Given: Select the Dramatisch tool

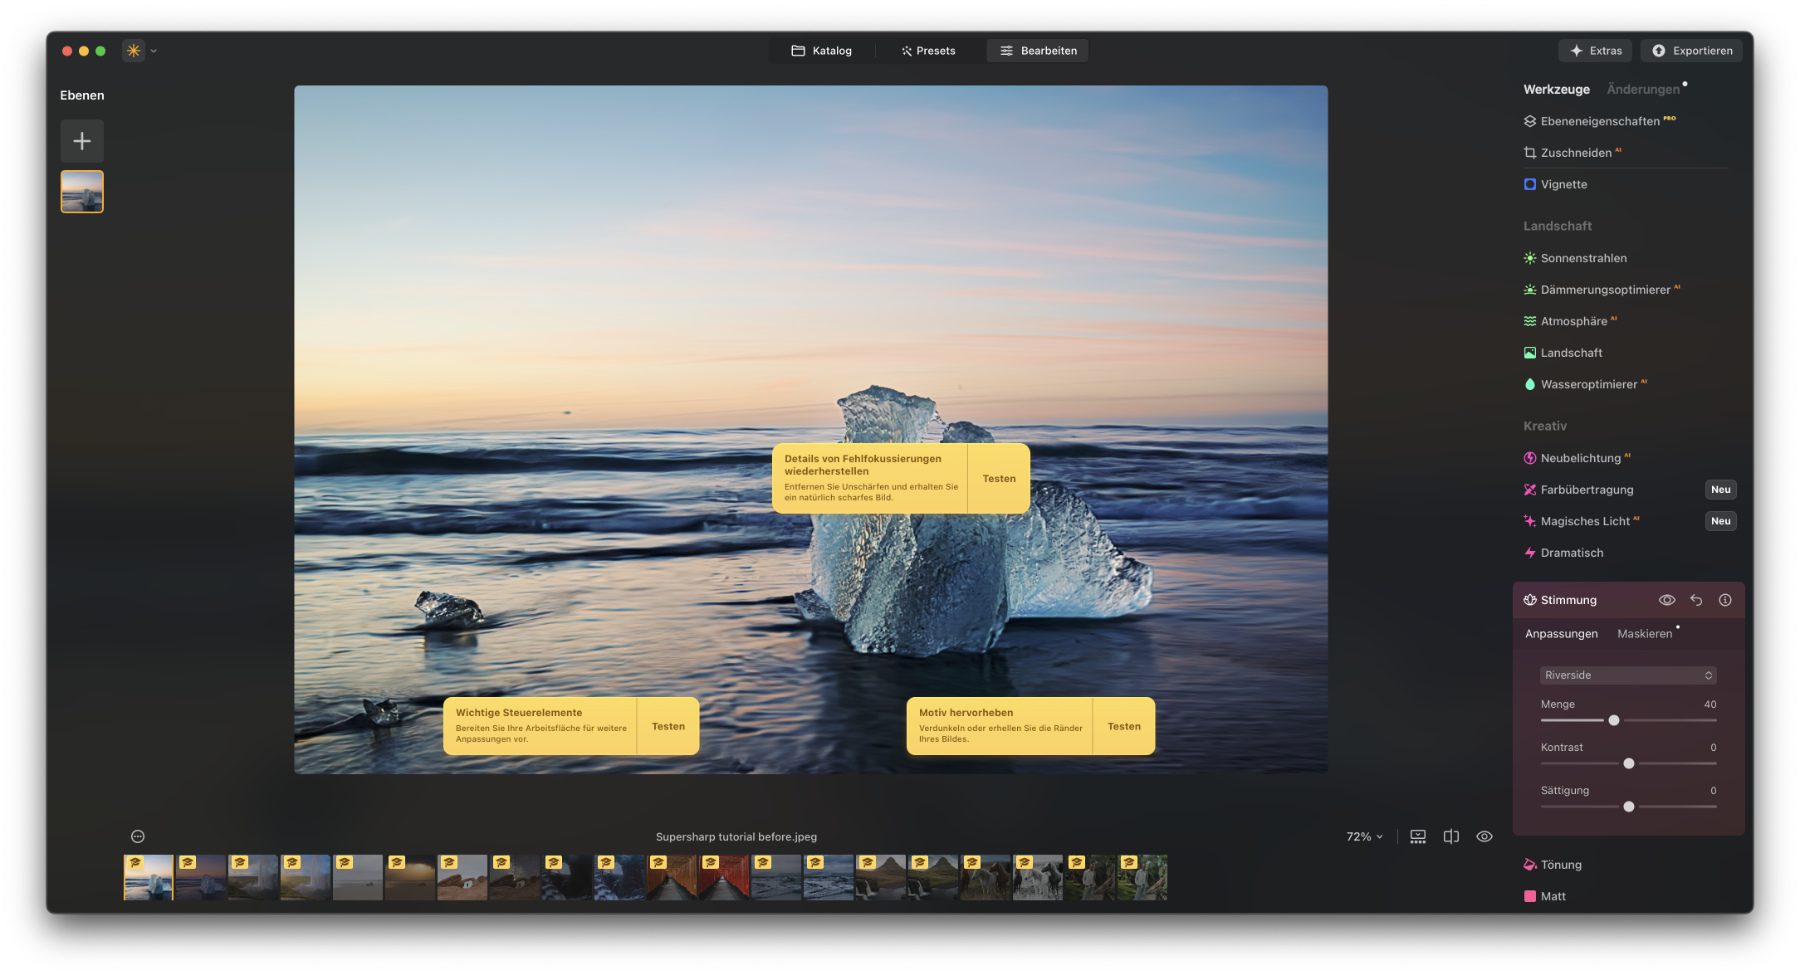Looking at the screenshot, I should 1571,553.
